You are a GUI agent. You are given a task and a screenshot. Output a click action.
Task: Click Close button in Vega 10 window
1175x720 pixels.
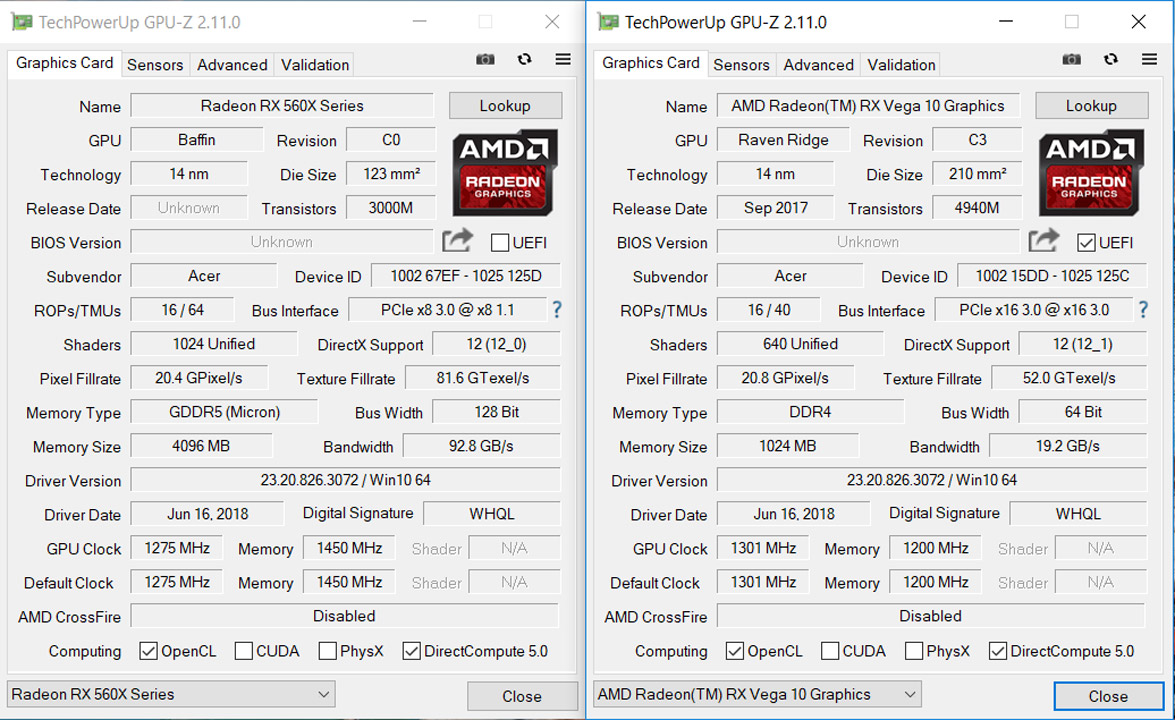point(1108,696)
